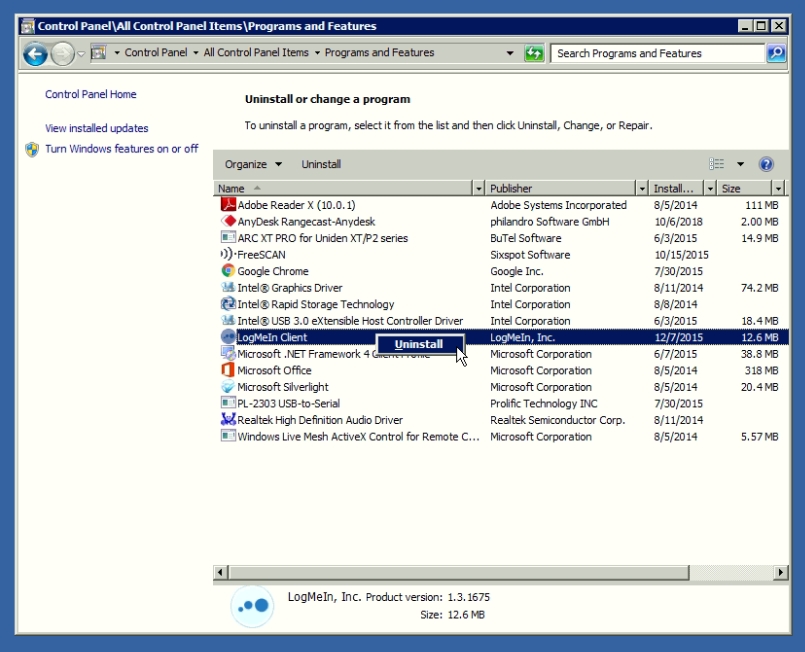Screen dimensions: 805x652
Task: Click the search magnifier icon
Action: [x=776, y=53]
